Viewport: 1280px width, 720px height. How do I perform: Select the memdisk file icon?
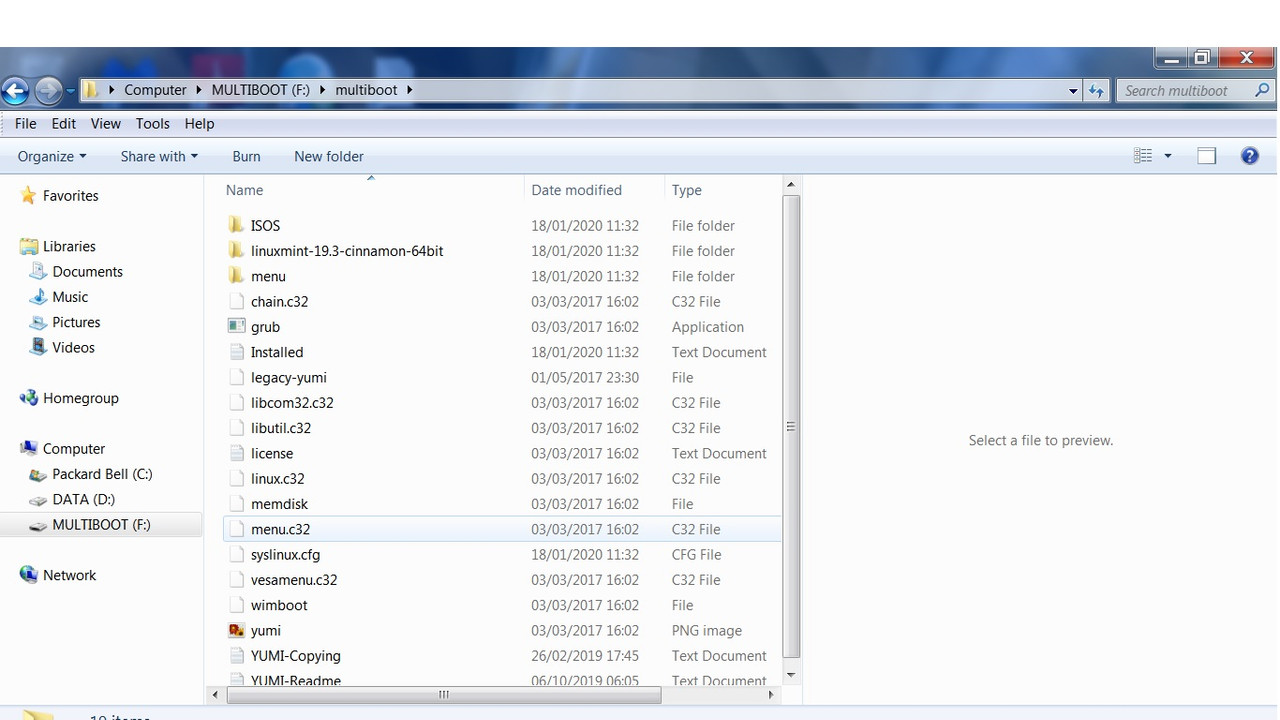click(x=236, y=504)
